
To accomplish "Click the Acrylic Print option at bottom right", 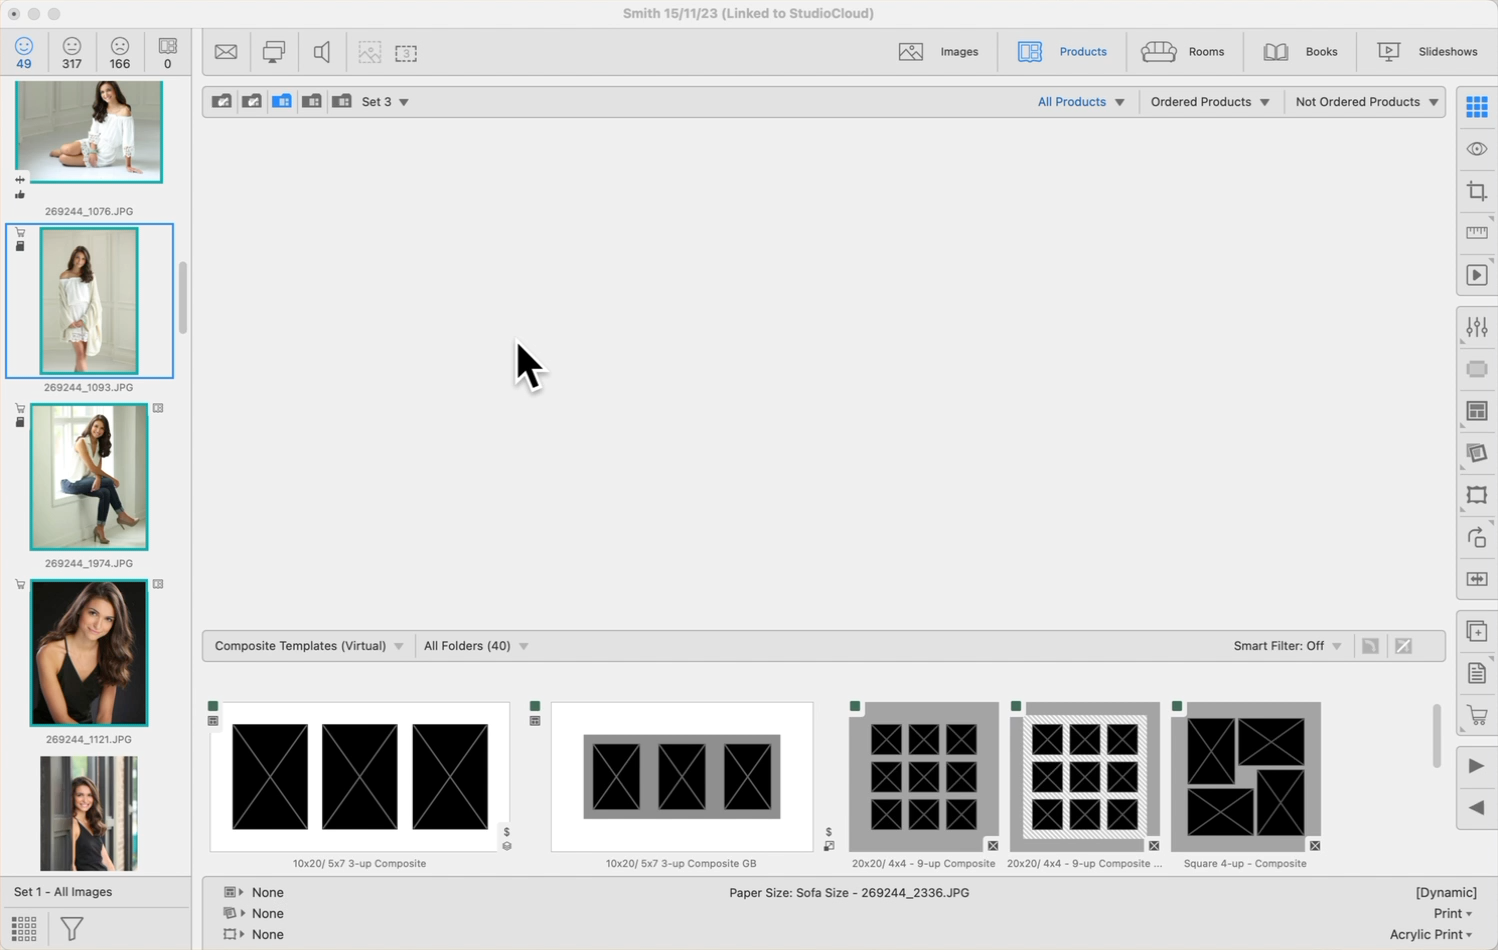I will pos(1430,934).
